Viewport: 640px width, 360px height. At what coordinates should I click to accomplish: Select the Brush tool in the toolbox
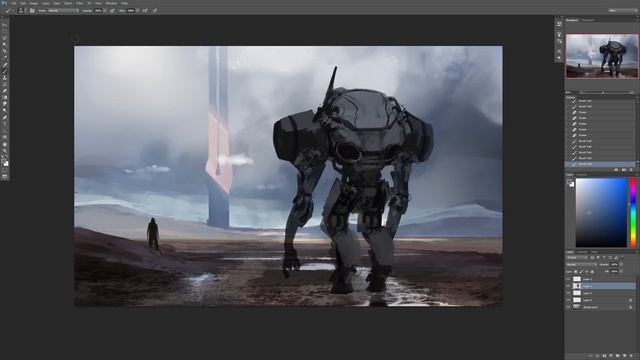point(5,71)
